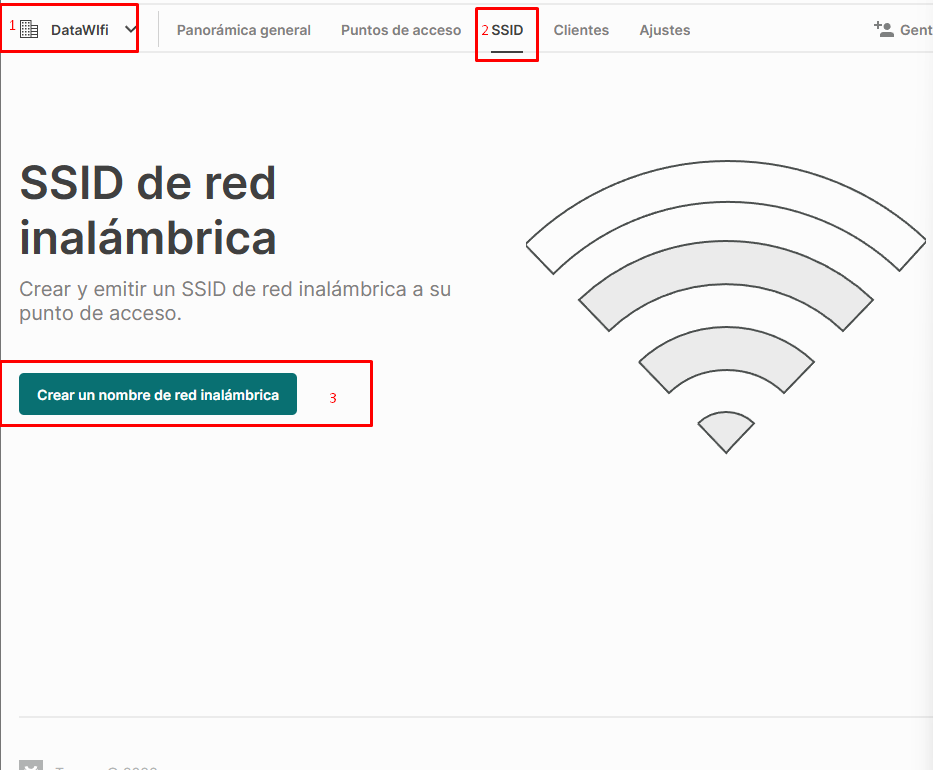This screenshot has height=770, width=933.
Task: Expand the chevron next to DataWifi
Action: [130, 29]
